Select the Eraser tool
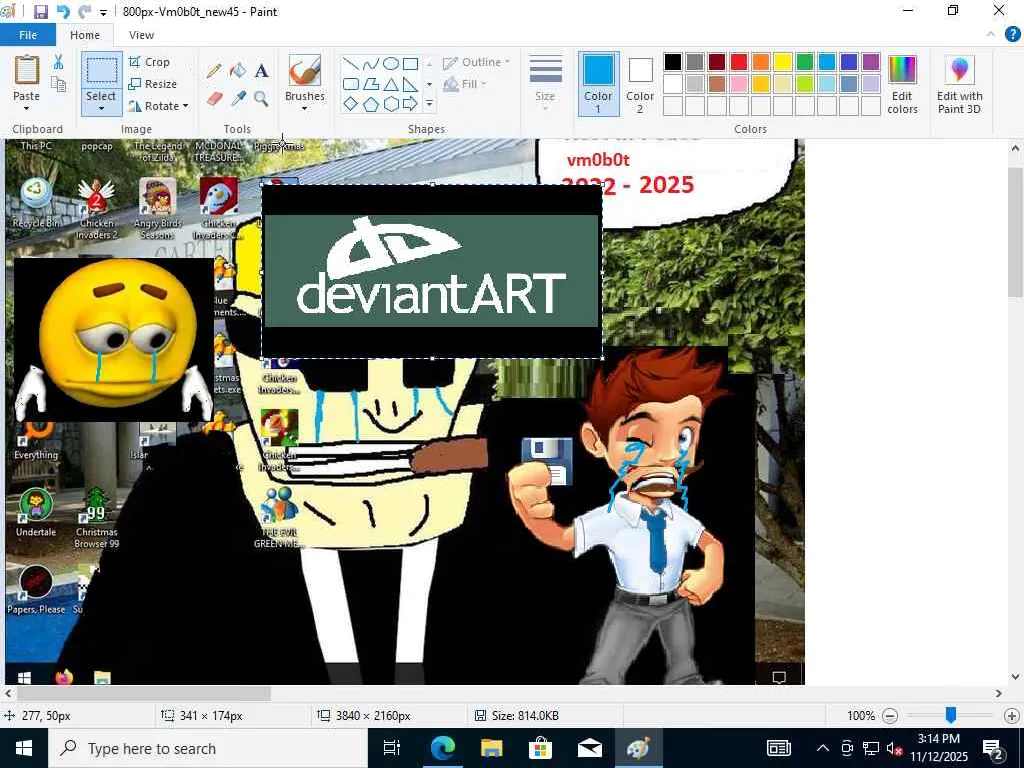 [x=214, y=99]
